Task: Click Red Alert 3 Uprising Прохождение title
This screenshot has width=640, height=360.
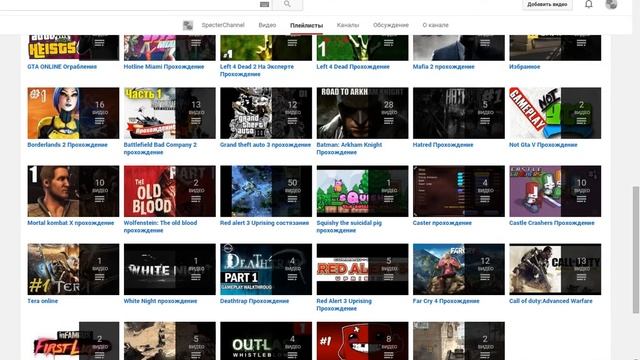Action: 344,305
